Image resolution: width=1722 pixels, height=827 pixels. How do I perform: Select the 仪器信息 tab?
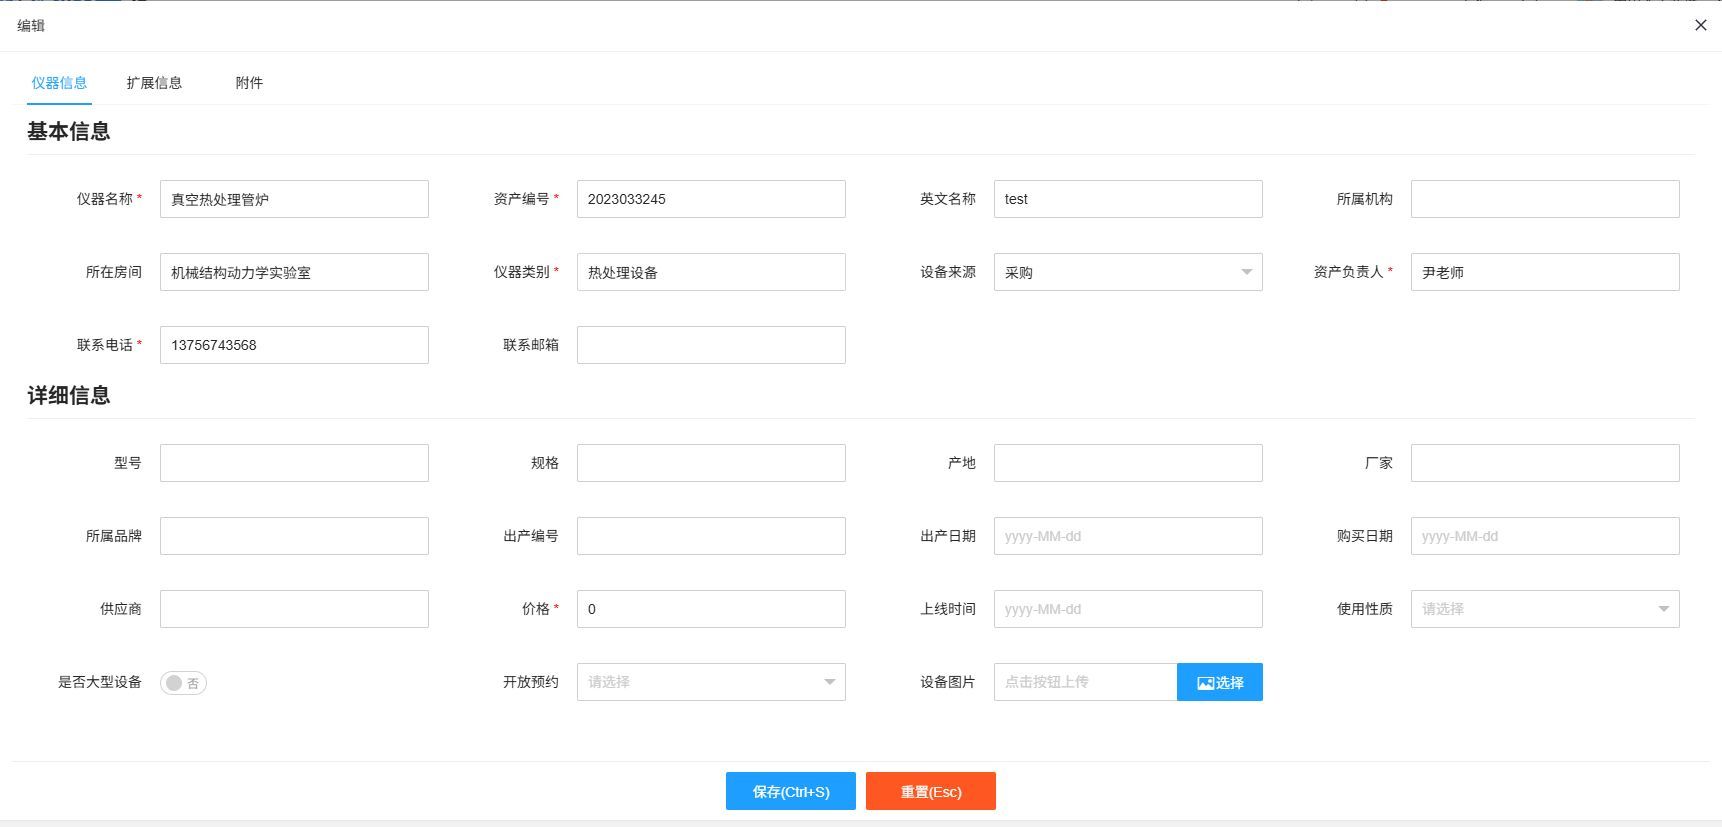tap(59, 83)
